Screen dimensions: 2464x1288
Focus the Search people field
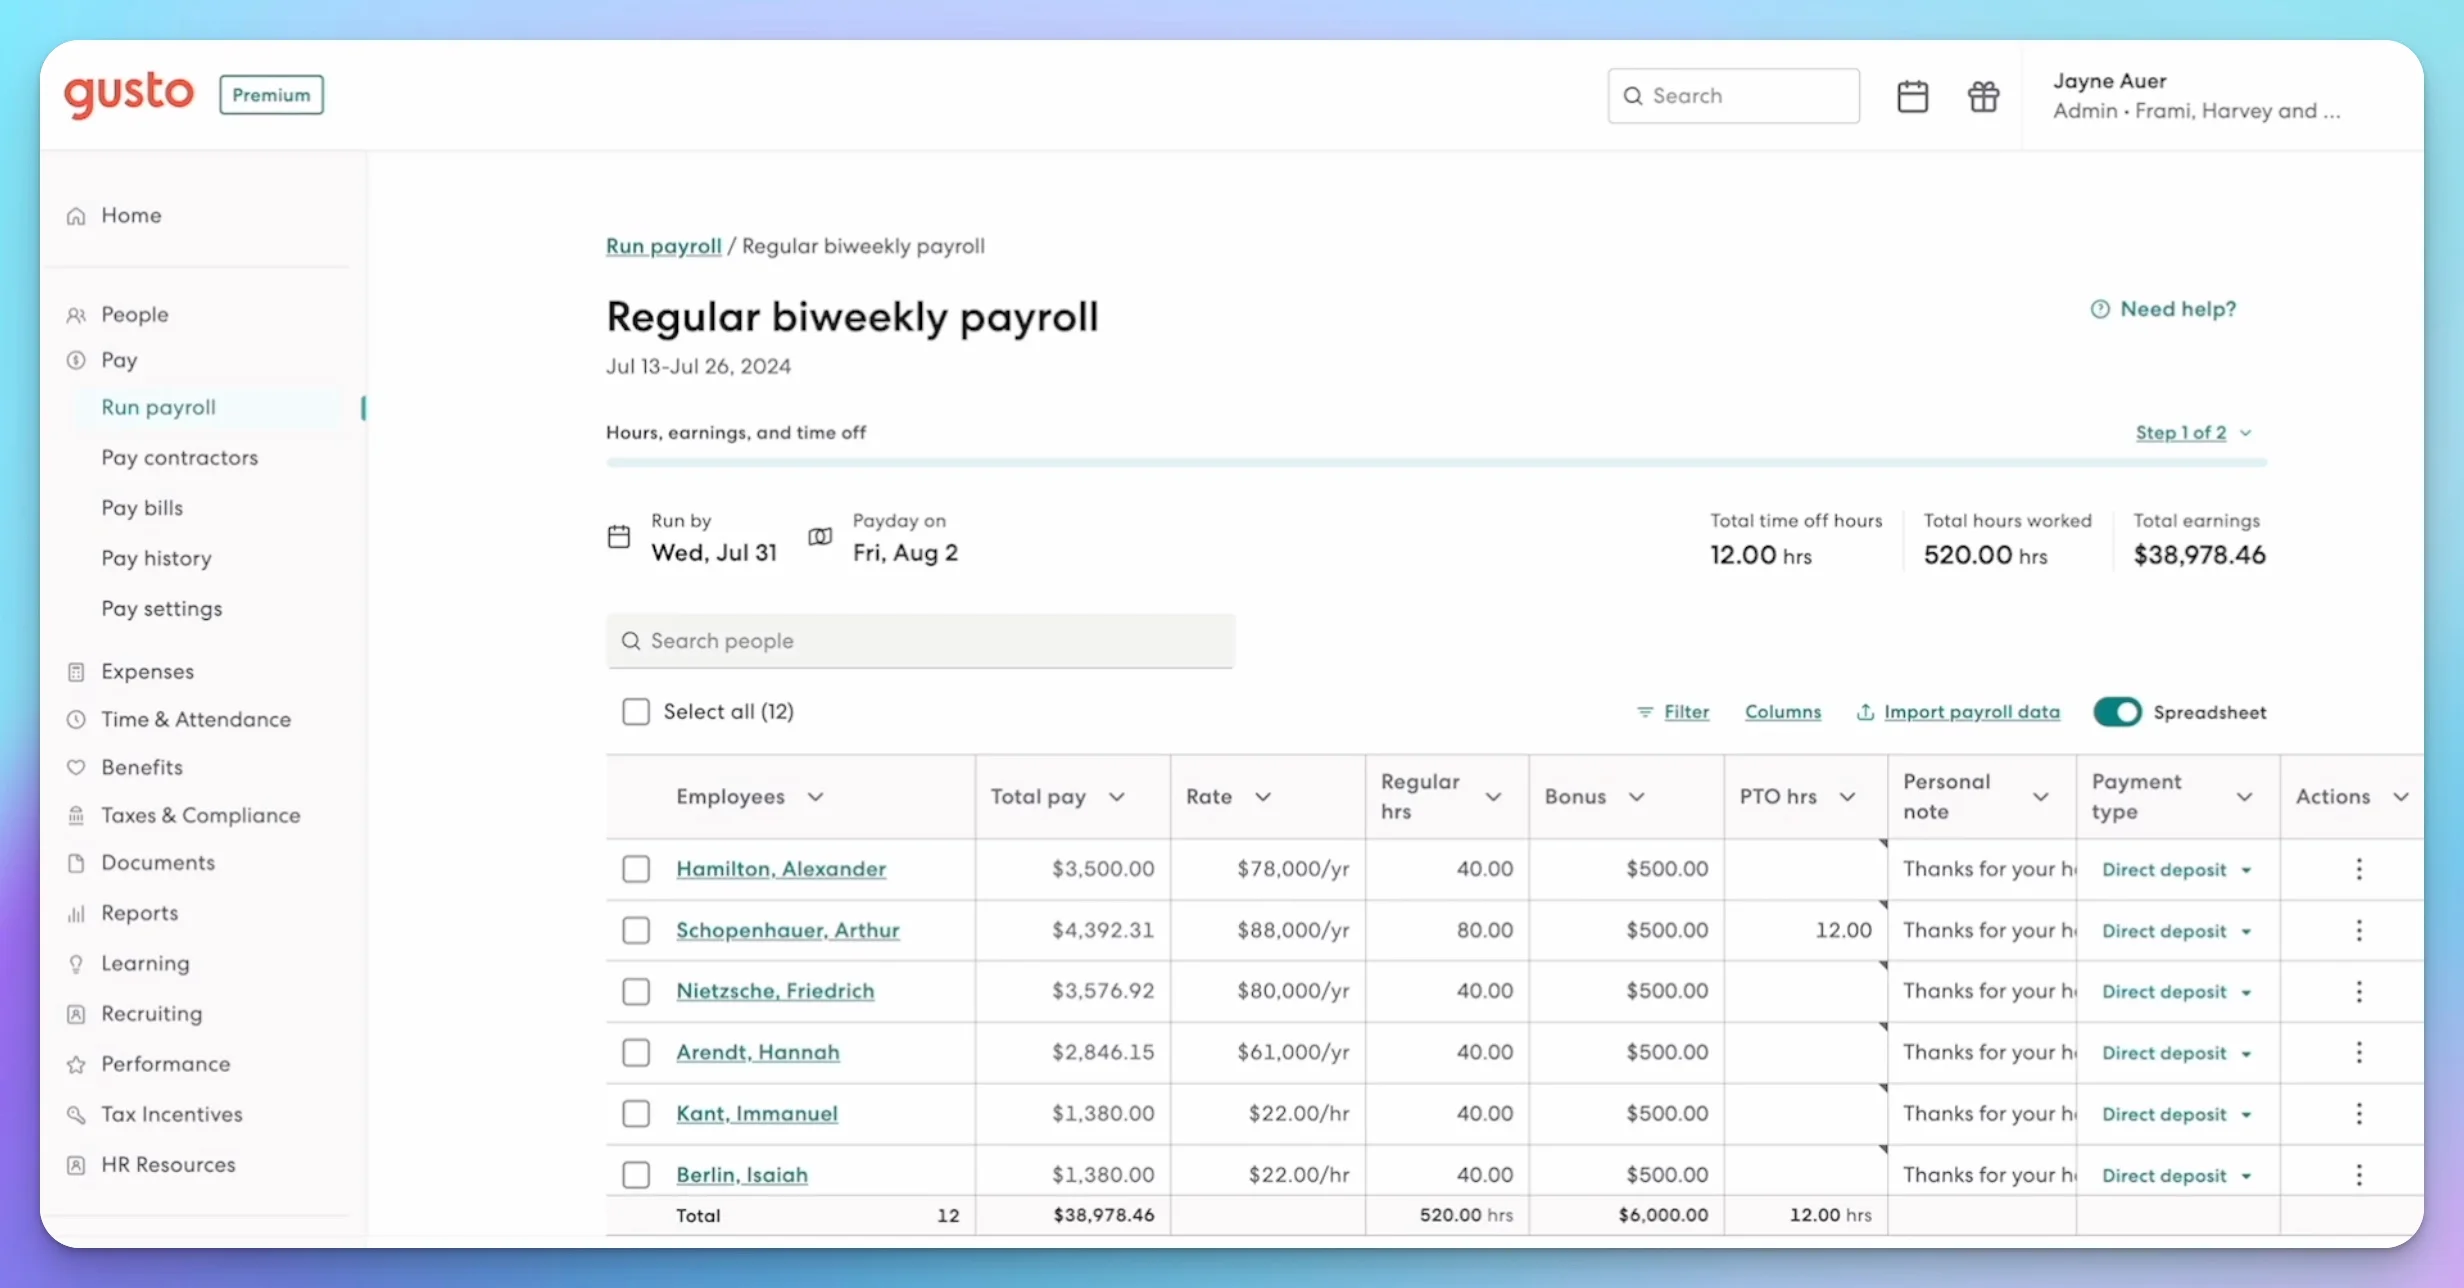pos(920,641)
